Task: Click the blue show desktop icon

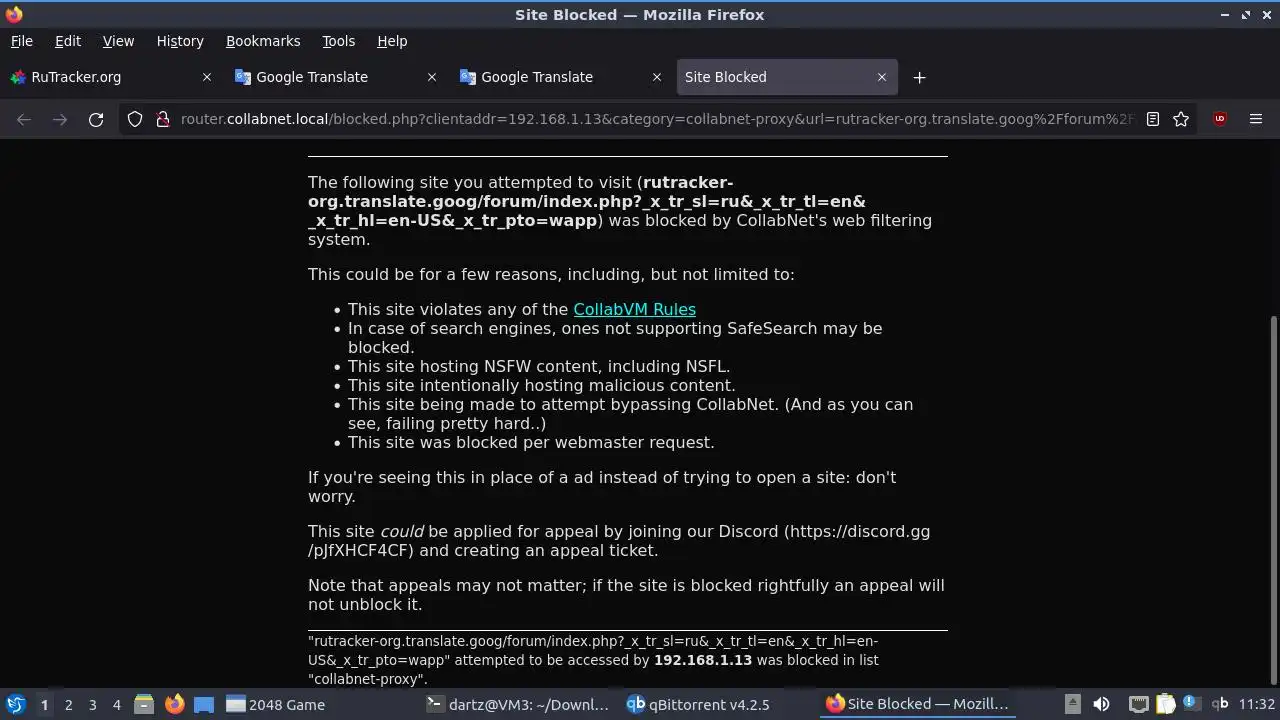Action: pyautogui.click(x=204, y=704)
